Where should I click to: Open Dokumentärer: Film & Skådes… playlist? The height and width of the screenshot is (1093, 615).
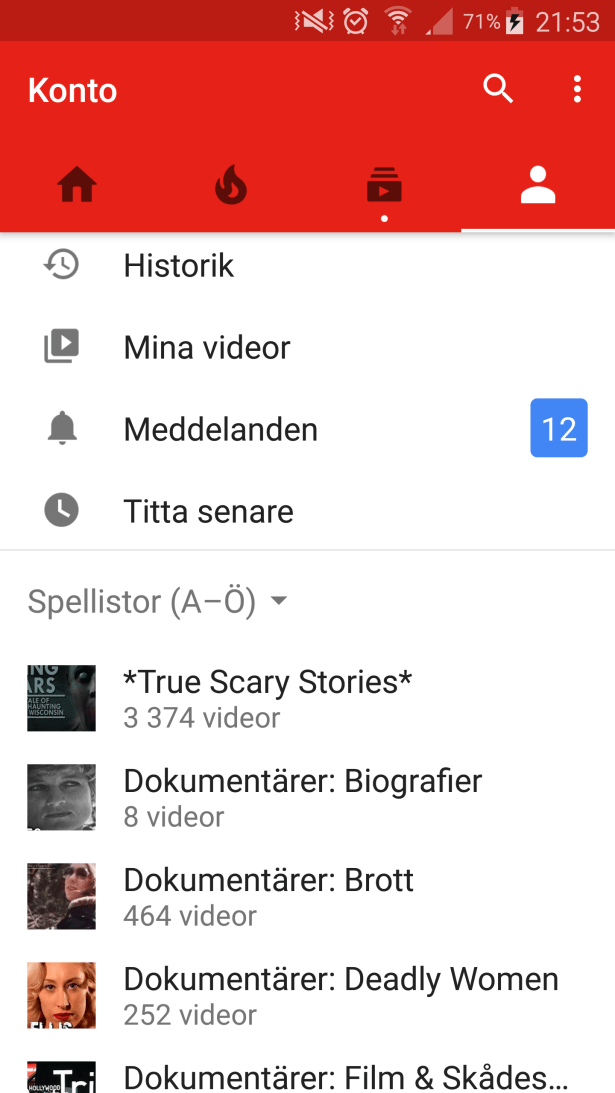click(345, 1077)
